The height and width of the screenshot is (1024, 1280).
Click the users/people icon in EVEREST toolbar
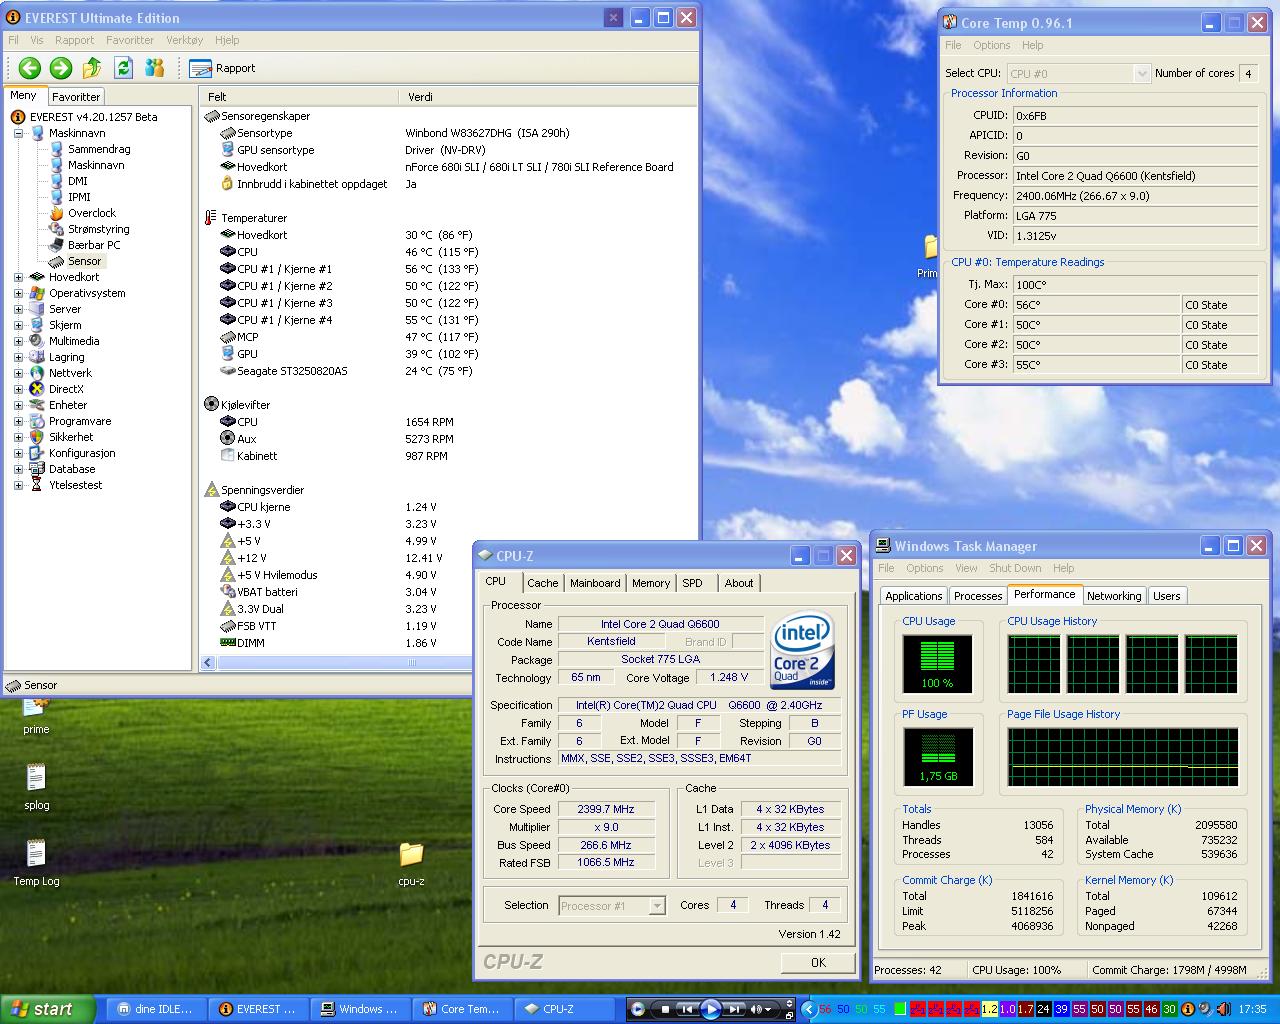tap(154, 67)
